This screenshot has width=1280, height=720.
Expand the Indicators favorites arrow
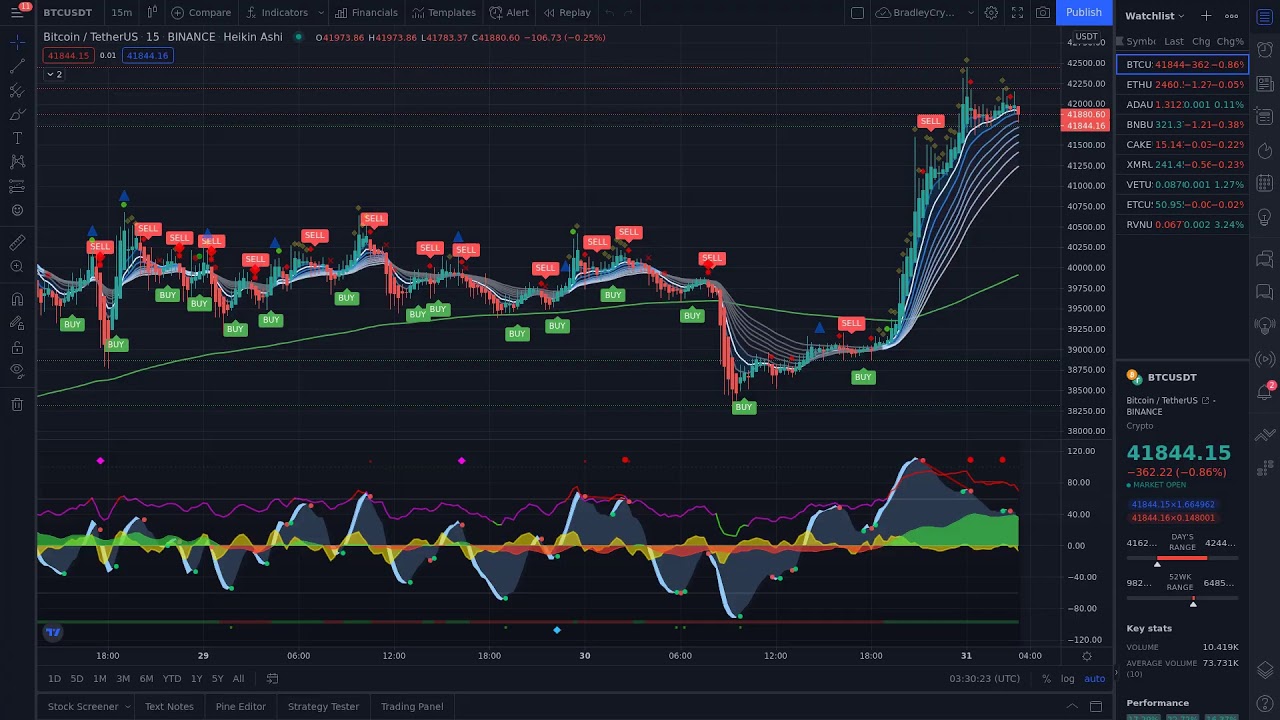(321, 12)
